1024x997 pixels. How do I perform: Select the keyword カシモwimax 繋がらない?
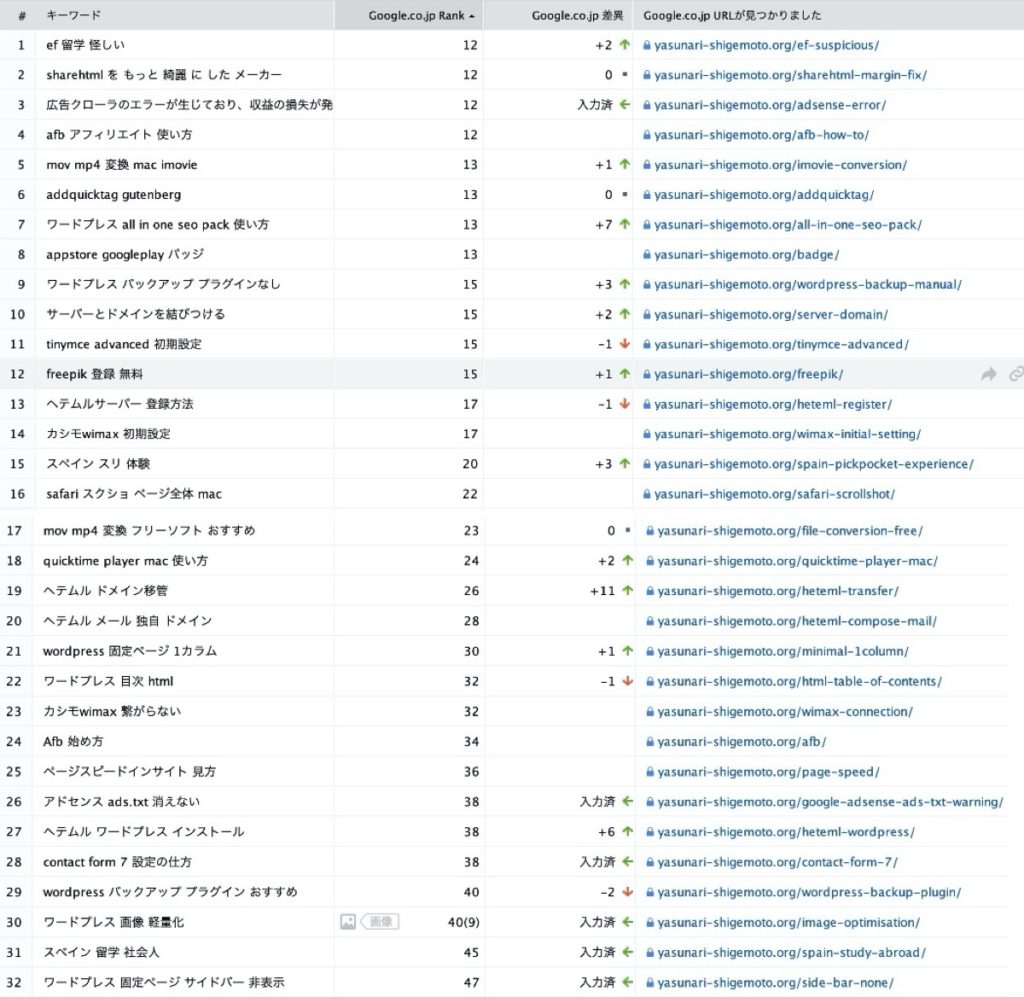[112, 711]
